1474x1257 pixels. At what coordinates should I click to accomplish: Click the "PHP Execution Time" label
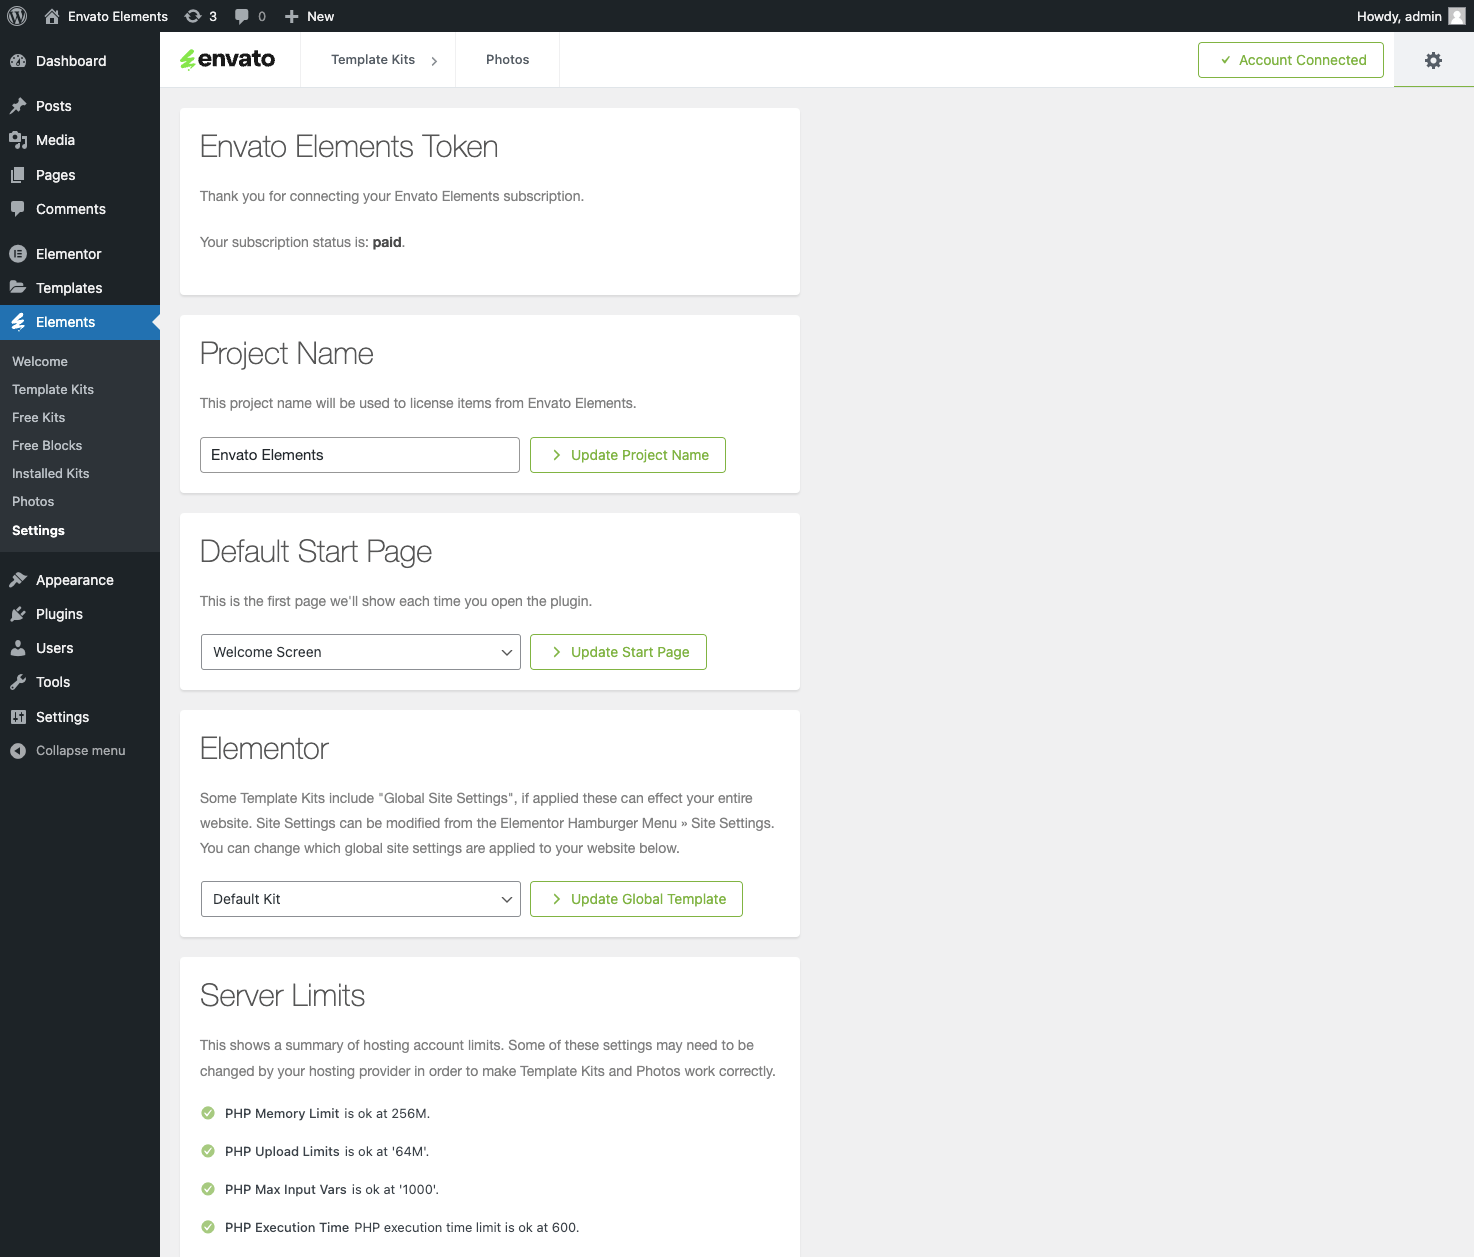click(287, 1227)
